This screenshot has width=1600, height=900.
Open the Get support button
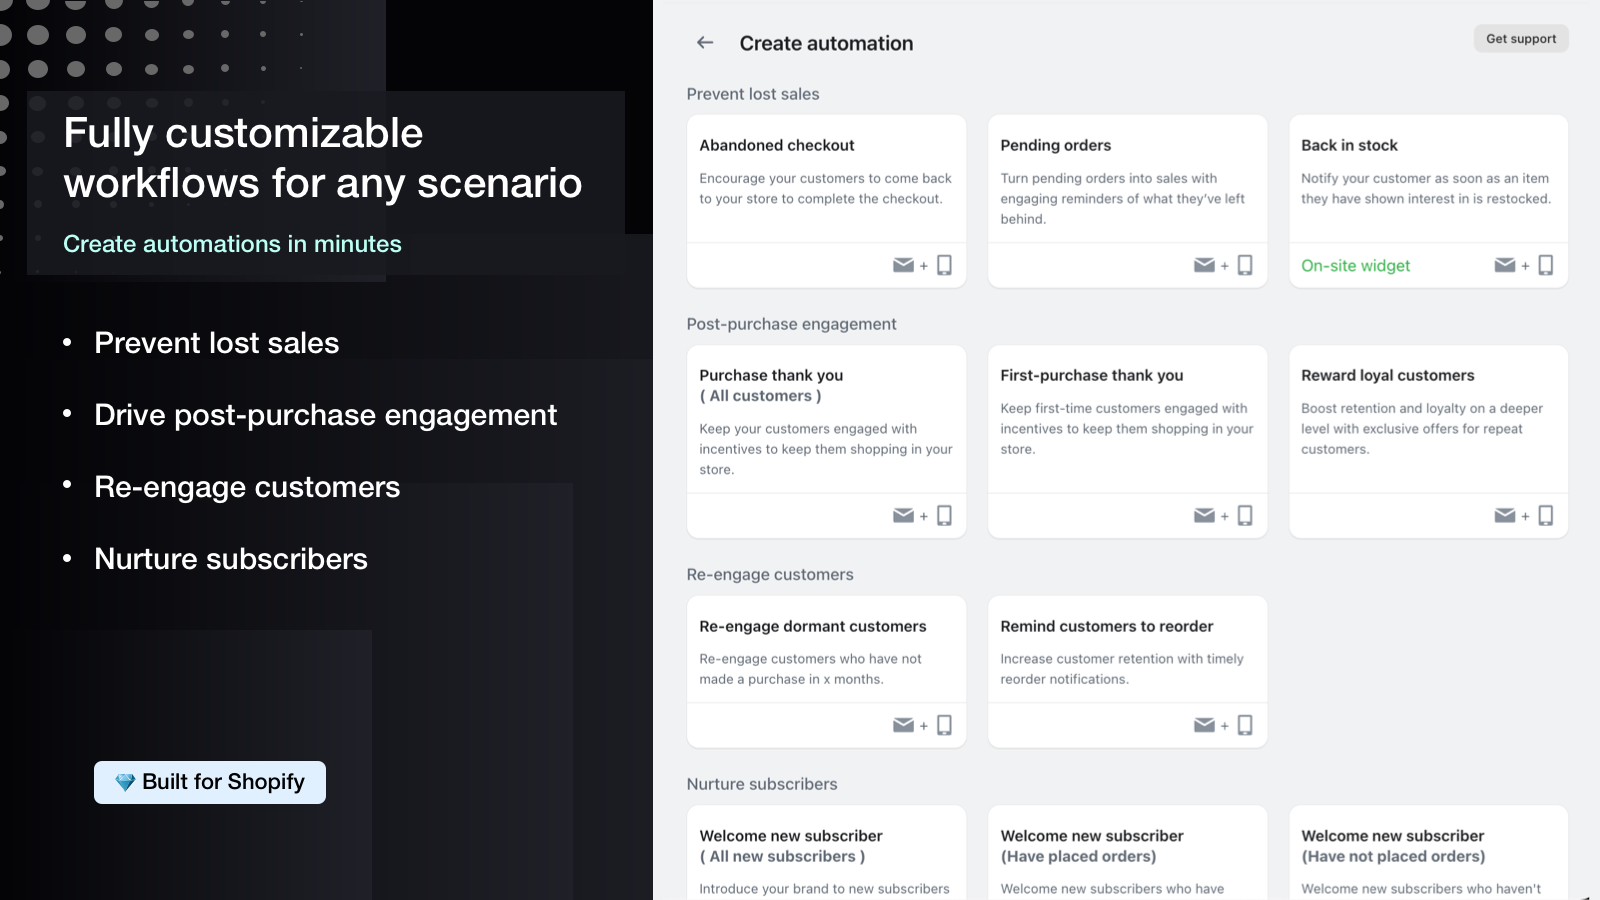pyautogui.click(x=1521, y=39)
